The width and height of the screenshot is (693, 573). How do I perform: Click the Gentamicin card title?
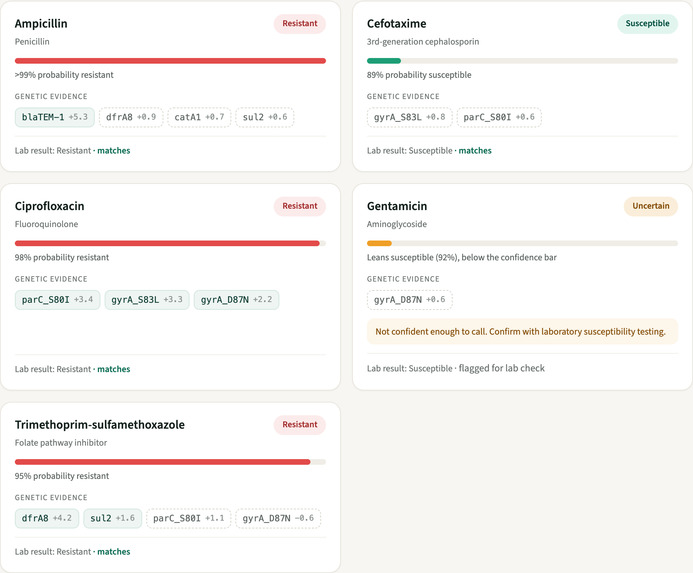pos(397,206)
